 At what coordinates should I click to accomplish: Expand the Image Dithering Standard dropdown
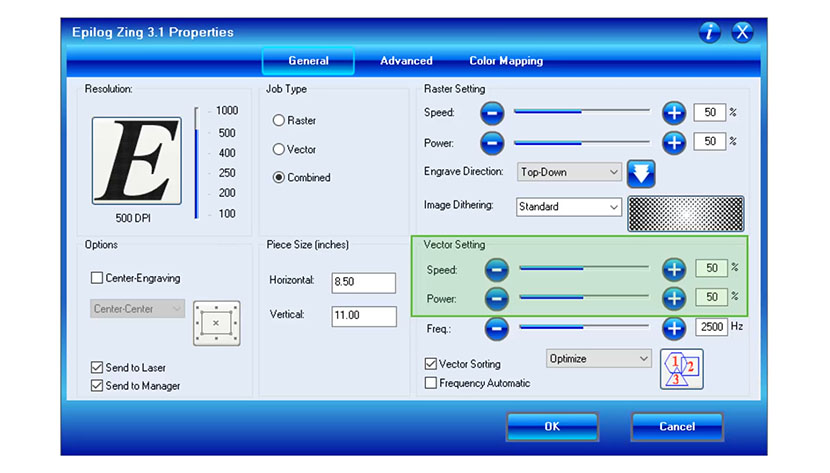point(569,207)
